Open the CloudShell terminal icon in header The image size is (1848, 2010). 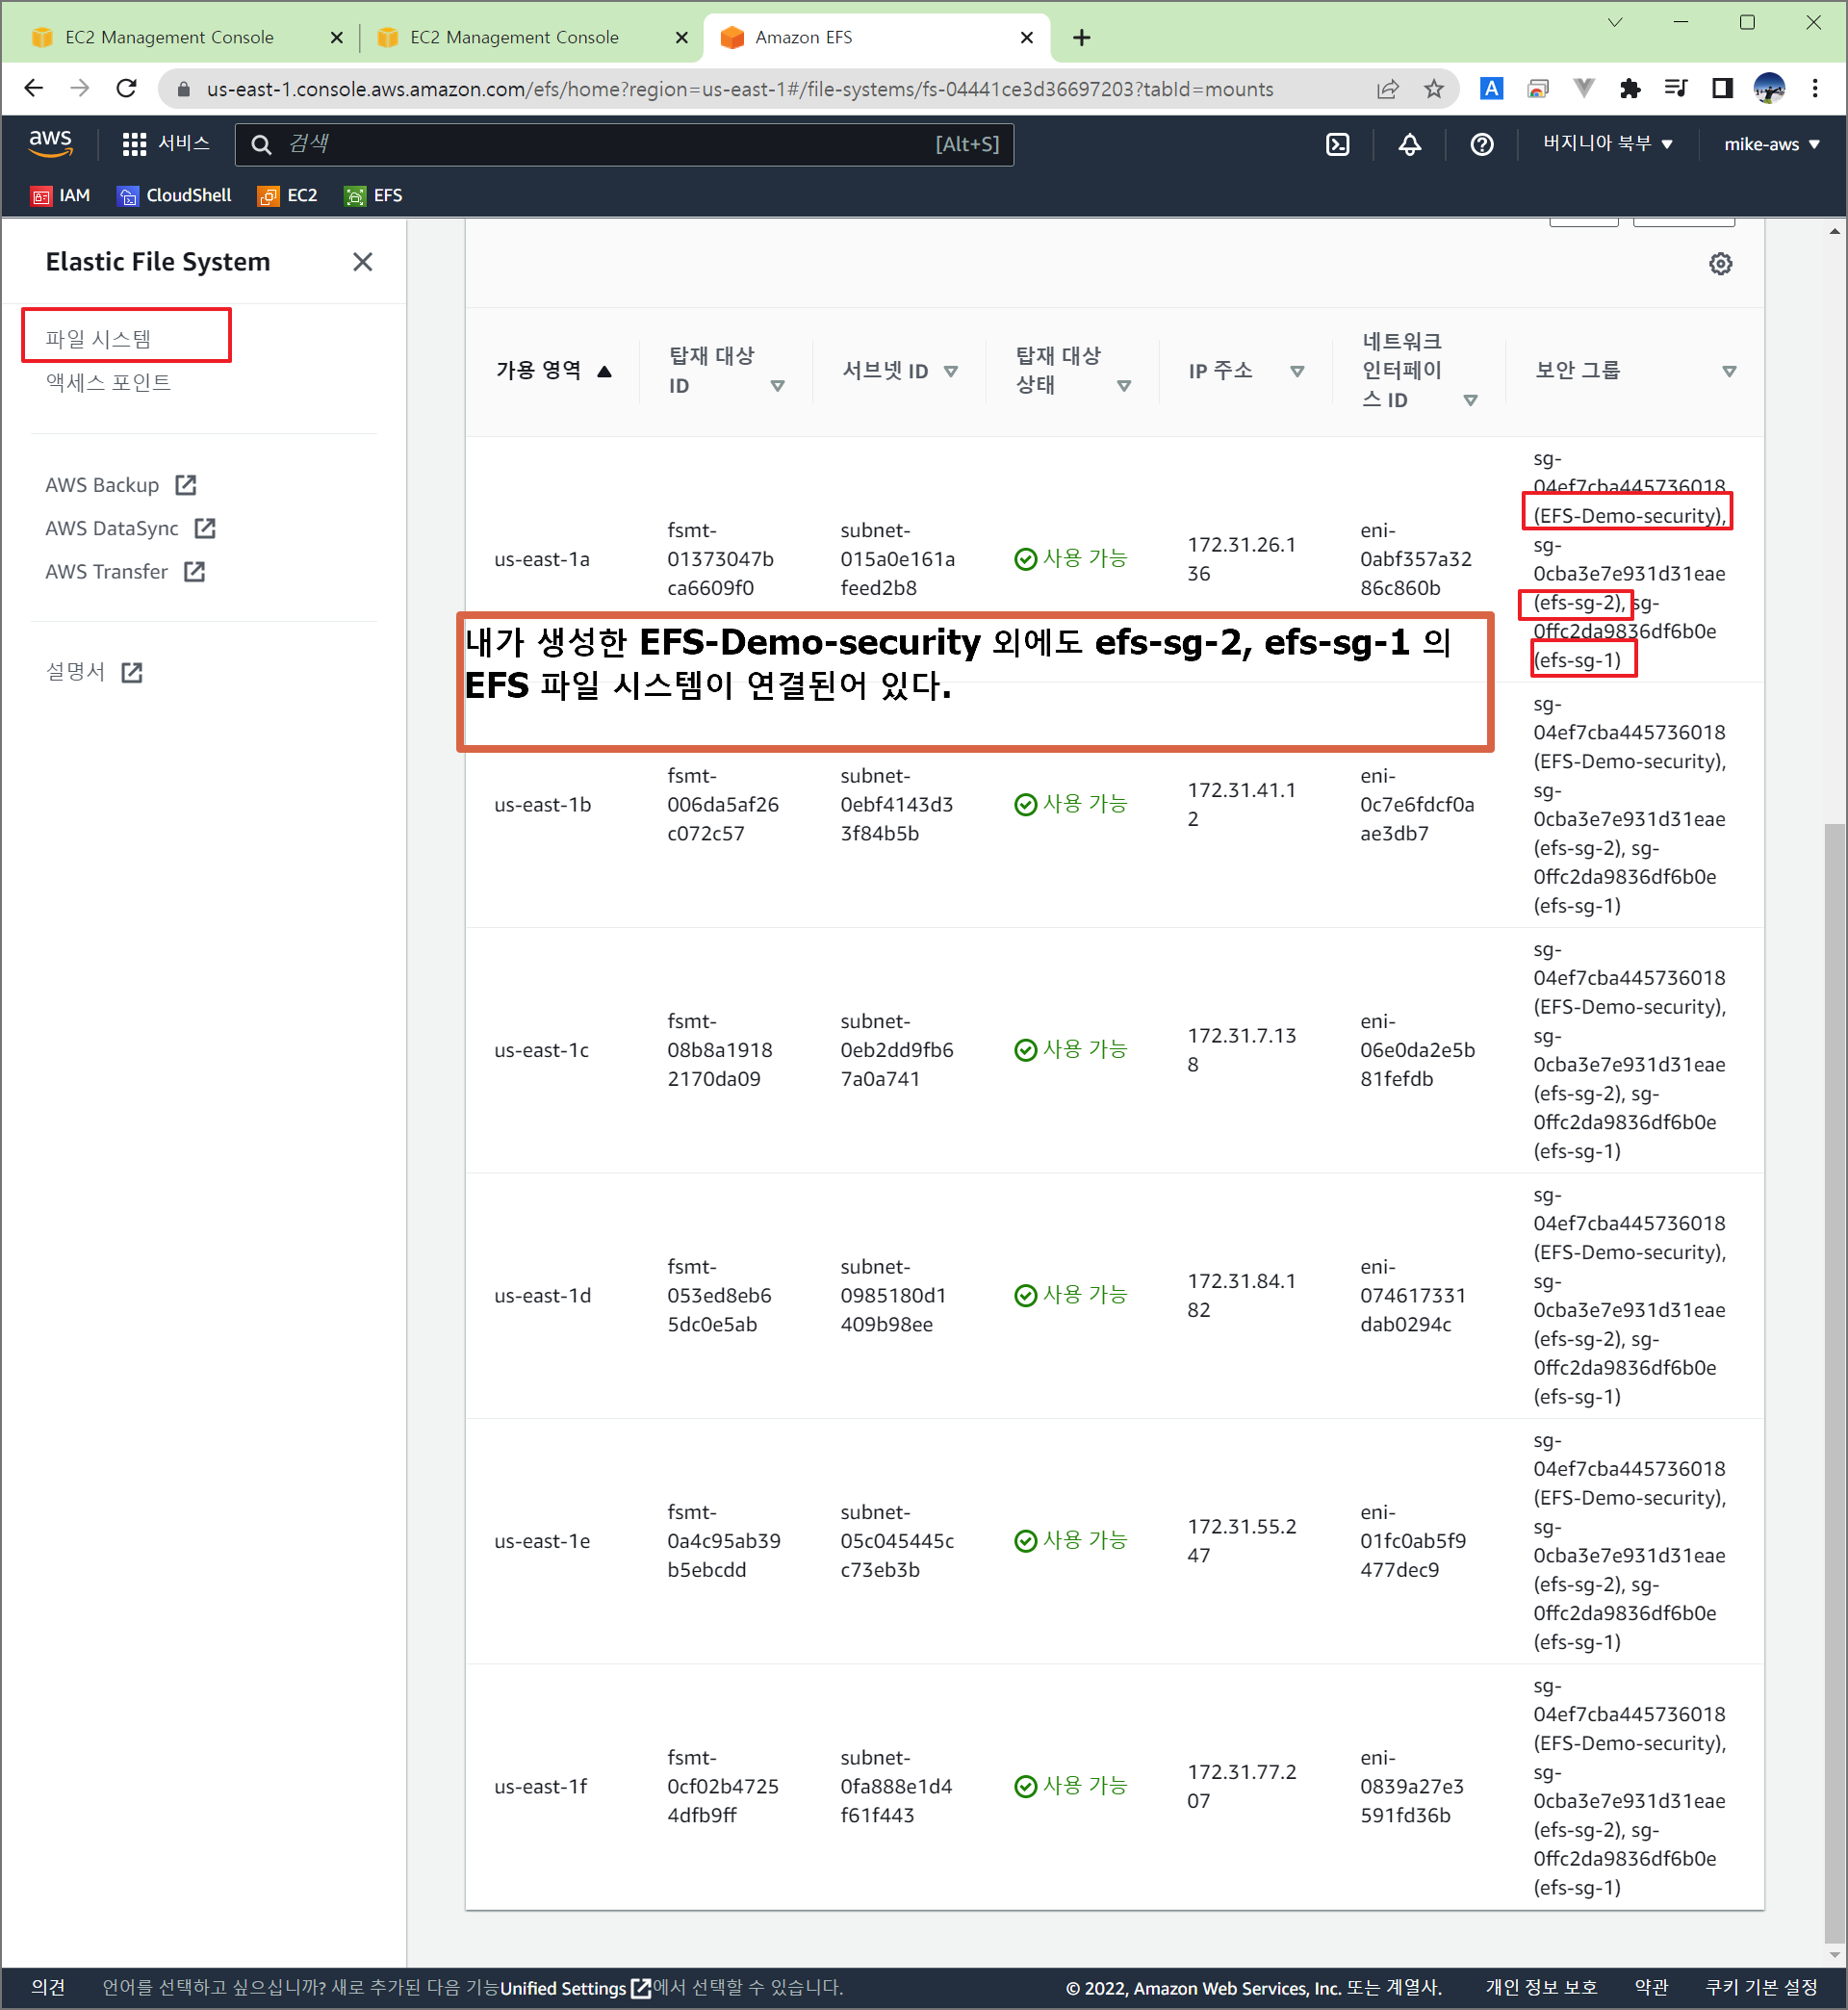tap(1337, 144)
